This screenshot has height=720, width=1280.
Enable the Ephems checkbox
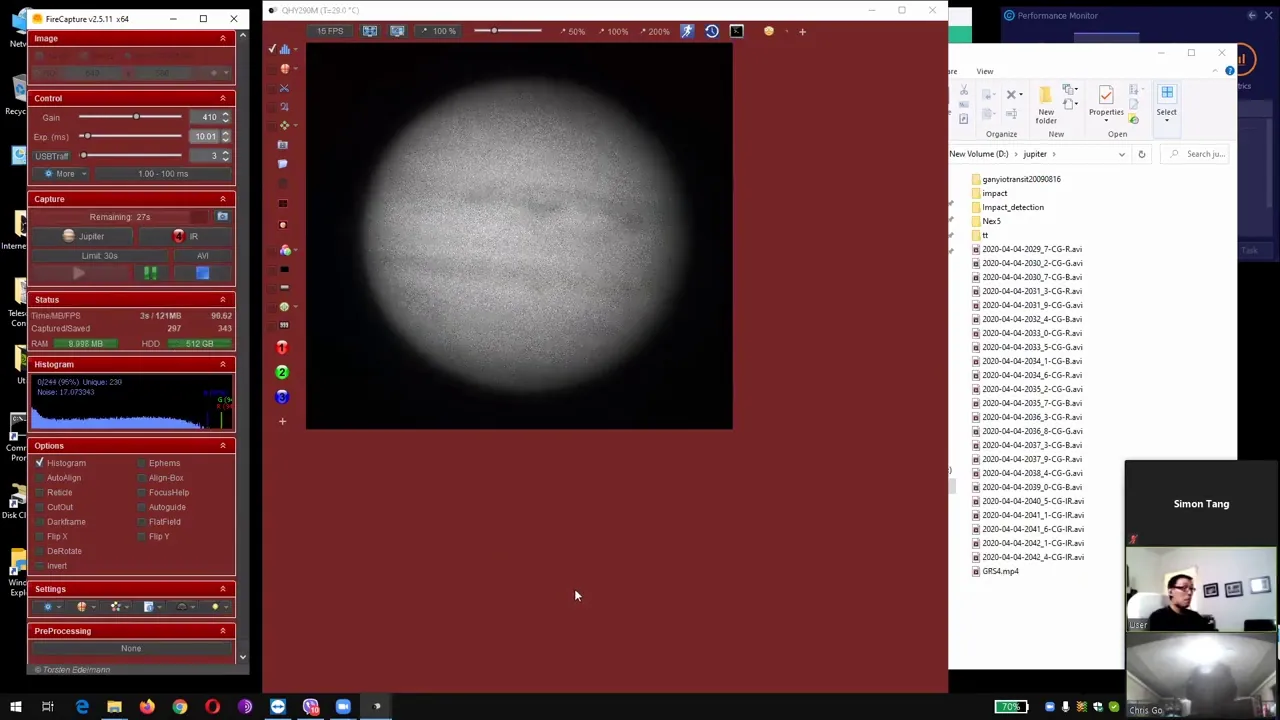141,463
